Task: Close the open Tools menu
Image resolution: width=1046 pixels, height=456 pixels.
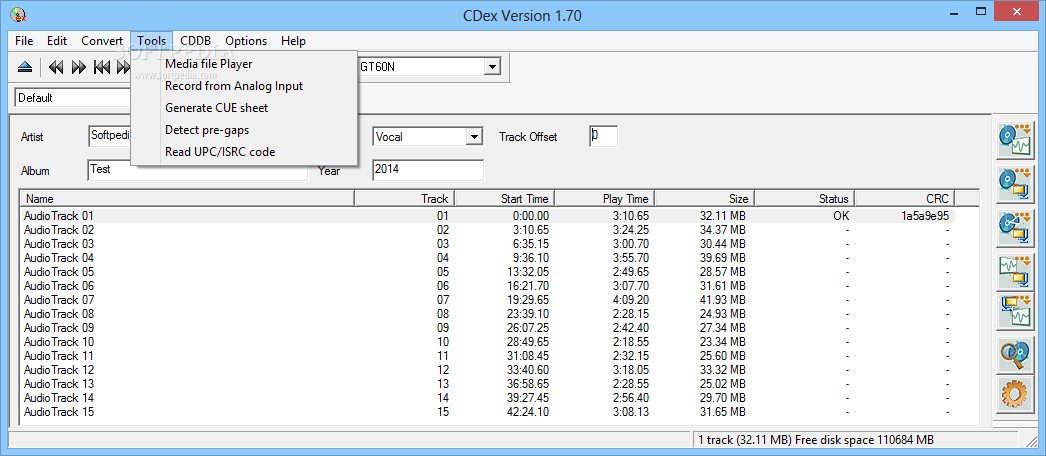Action: pyautogui.click(x=151, y=41)
